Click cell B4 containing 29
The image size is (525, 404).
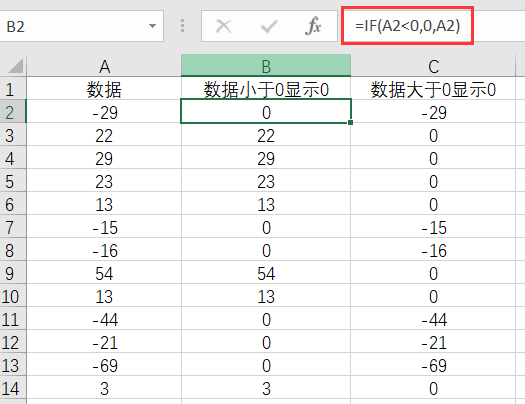pyautogui.click(x=266, y=157)
